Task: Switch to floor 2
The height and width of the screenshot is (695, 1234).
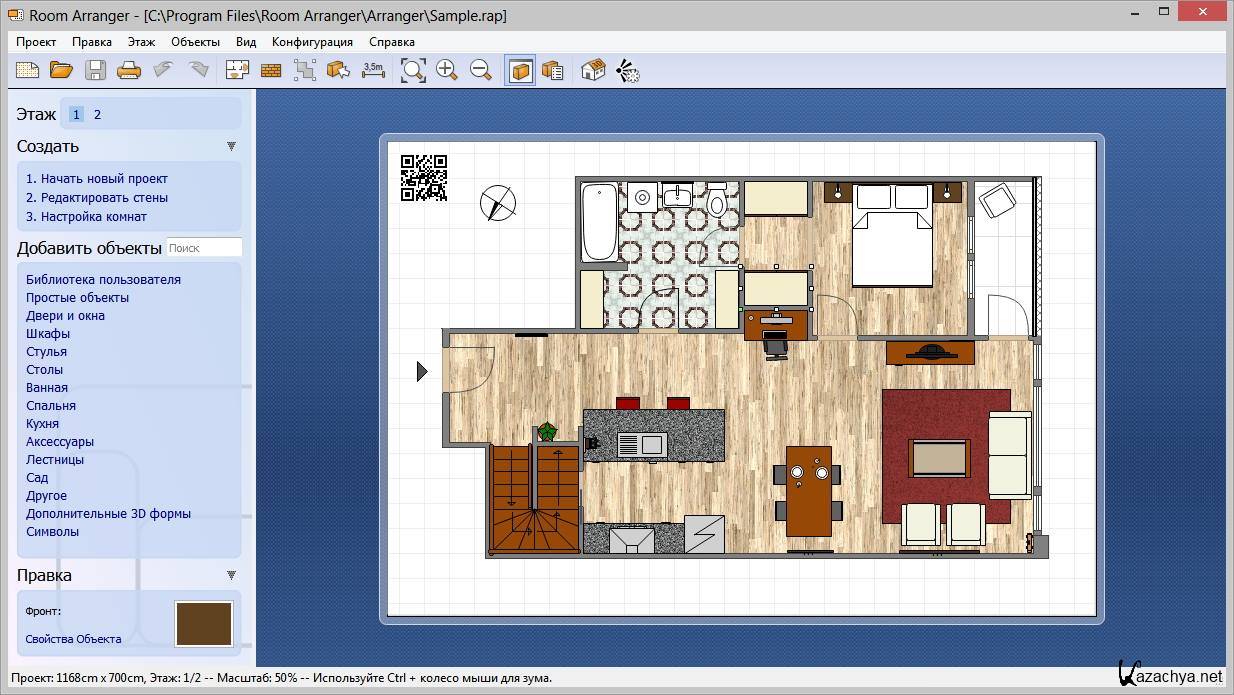Action: pyautogui.click(x=97, y=115)
